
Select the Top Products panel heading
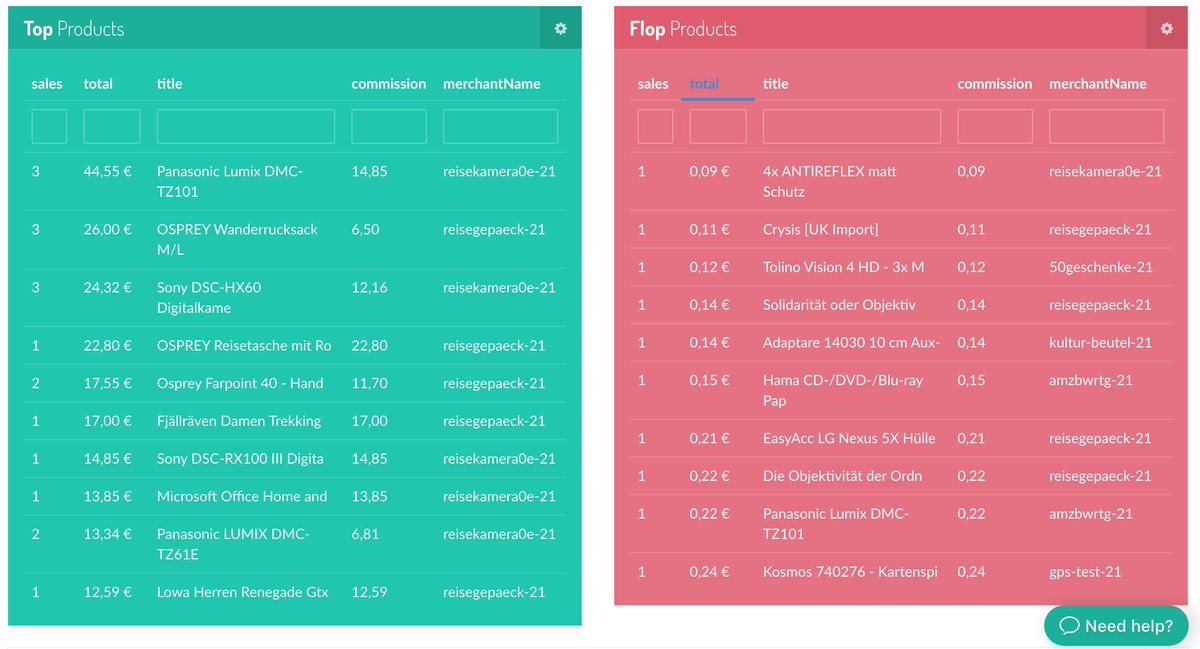[x=74, y=29]
